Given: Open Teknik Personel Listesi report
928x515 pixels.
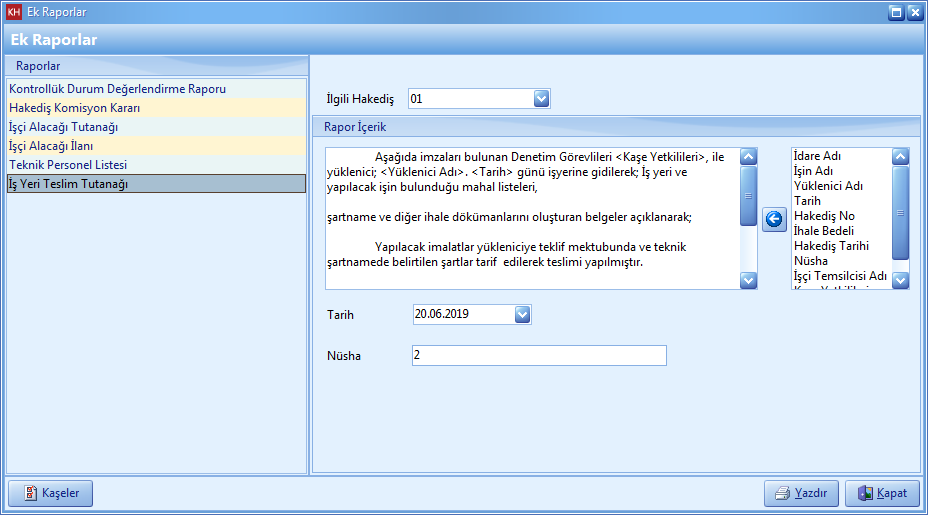Looking at the screenshot, I should point(68,165).
